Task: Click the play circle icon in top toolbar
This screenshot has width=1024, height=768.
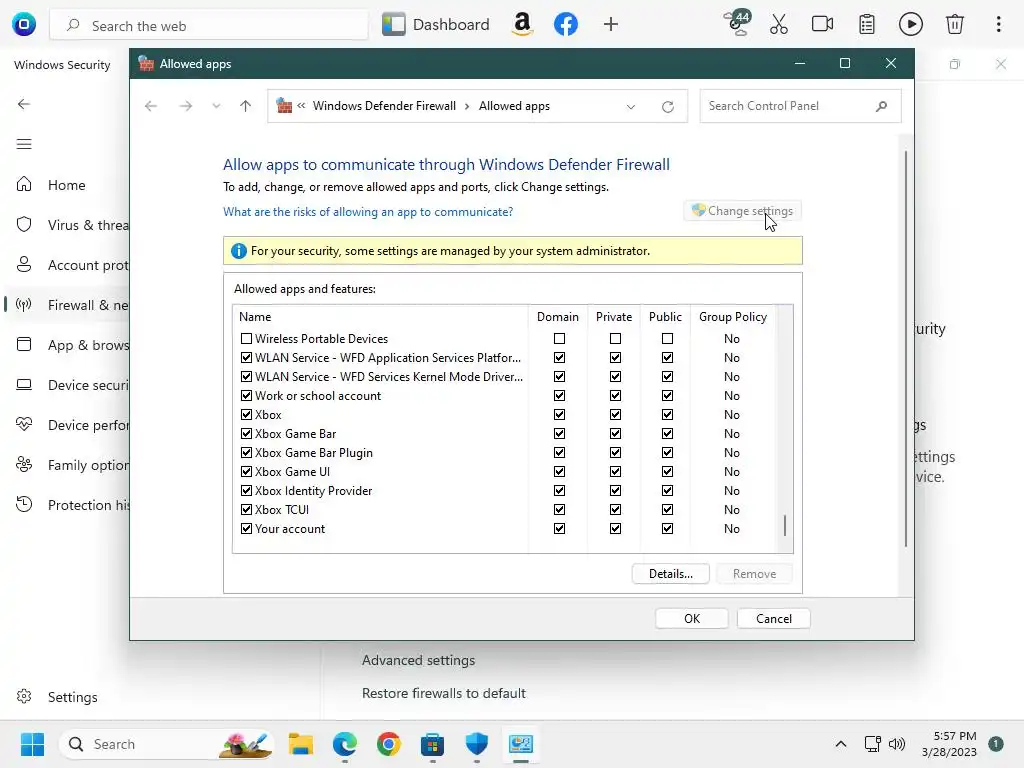Action: point(910,25)
